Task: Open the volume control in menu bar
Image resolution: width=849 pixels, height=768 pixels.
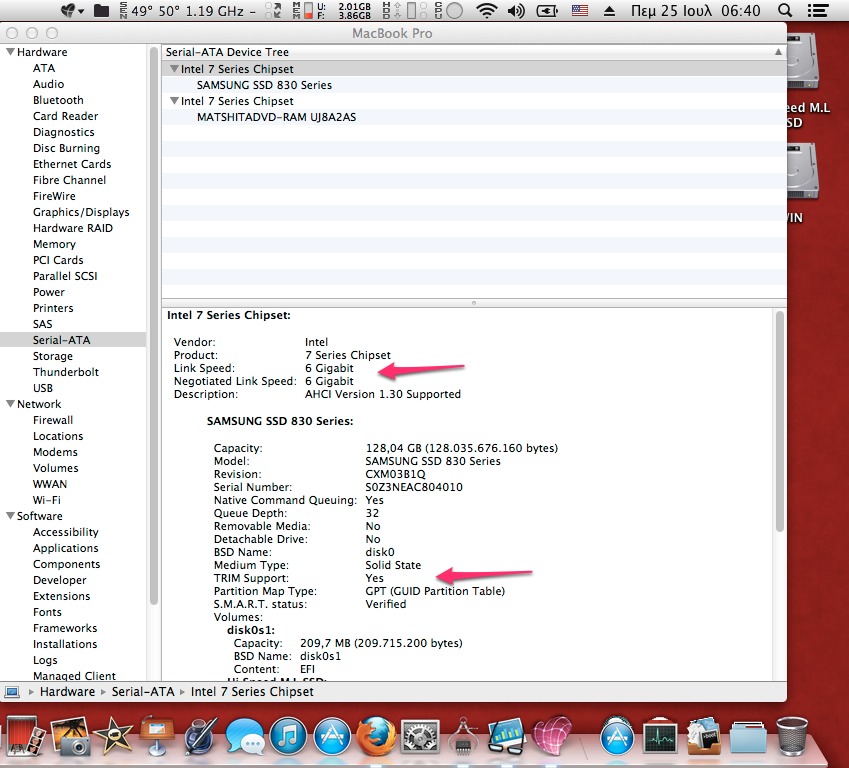Action: click(516, 10)
